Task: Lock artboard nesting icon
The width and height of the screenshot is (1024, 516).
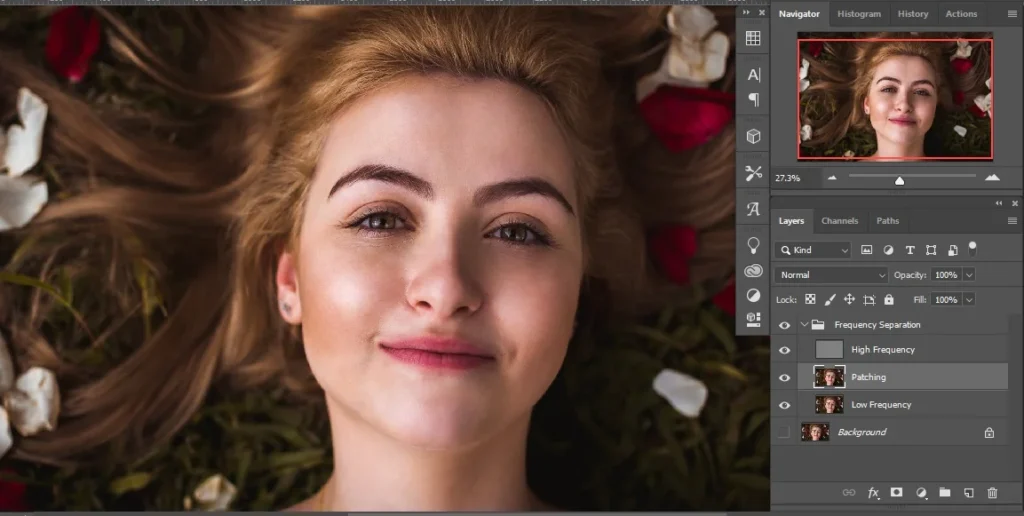Action: coord(869,300)
